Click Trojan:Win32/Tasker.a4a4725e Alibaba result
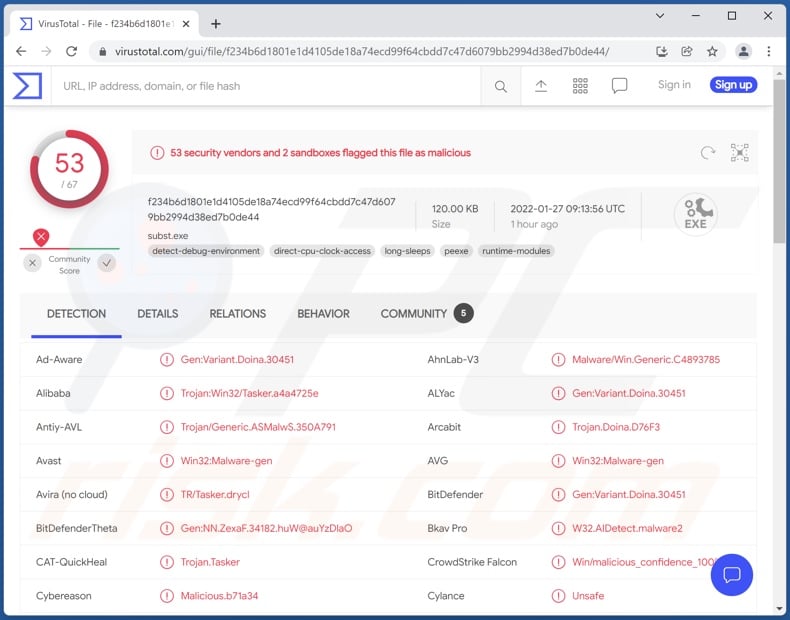Screen dimensions: 790x620 coord(249,393)
